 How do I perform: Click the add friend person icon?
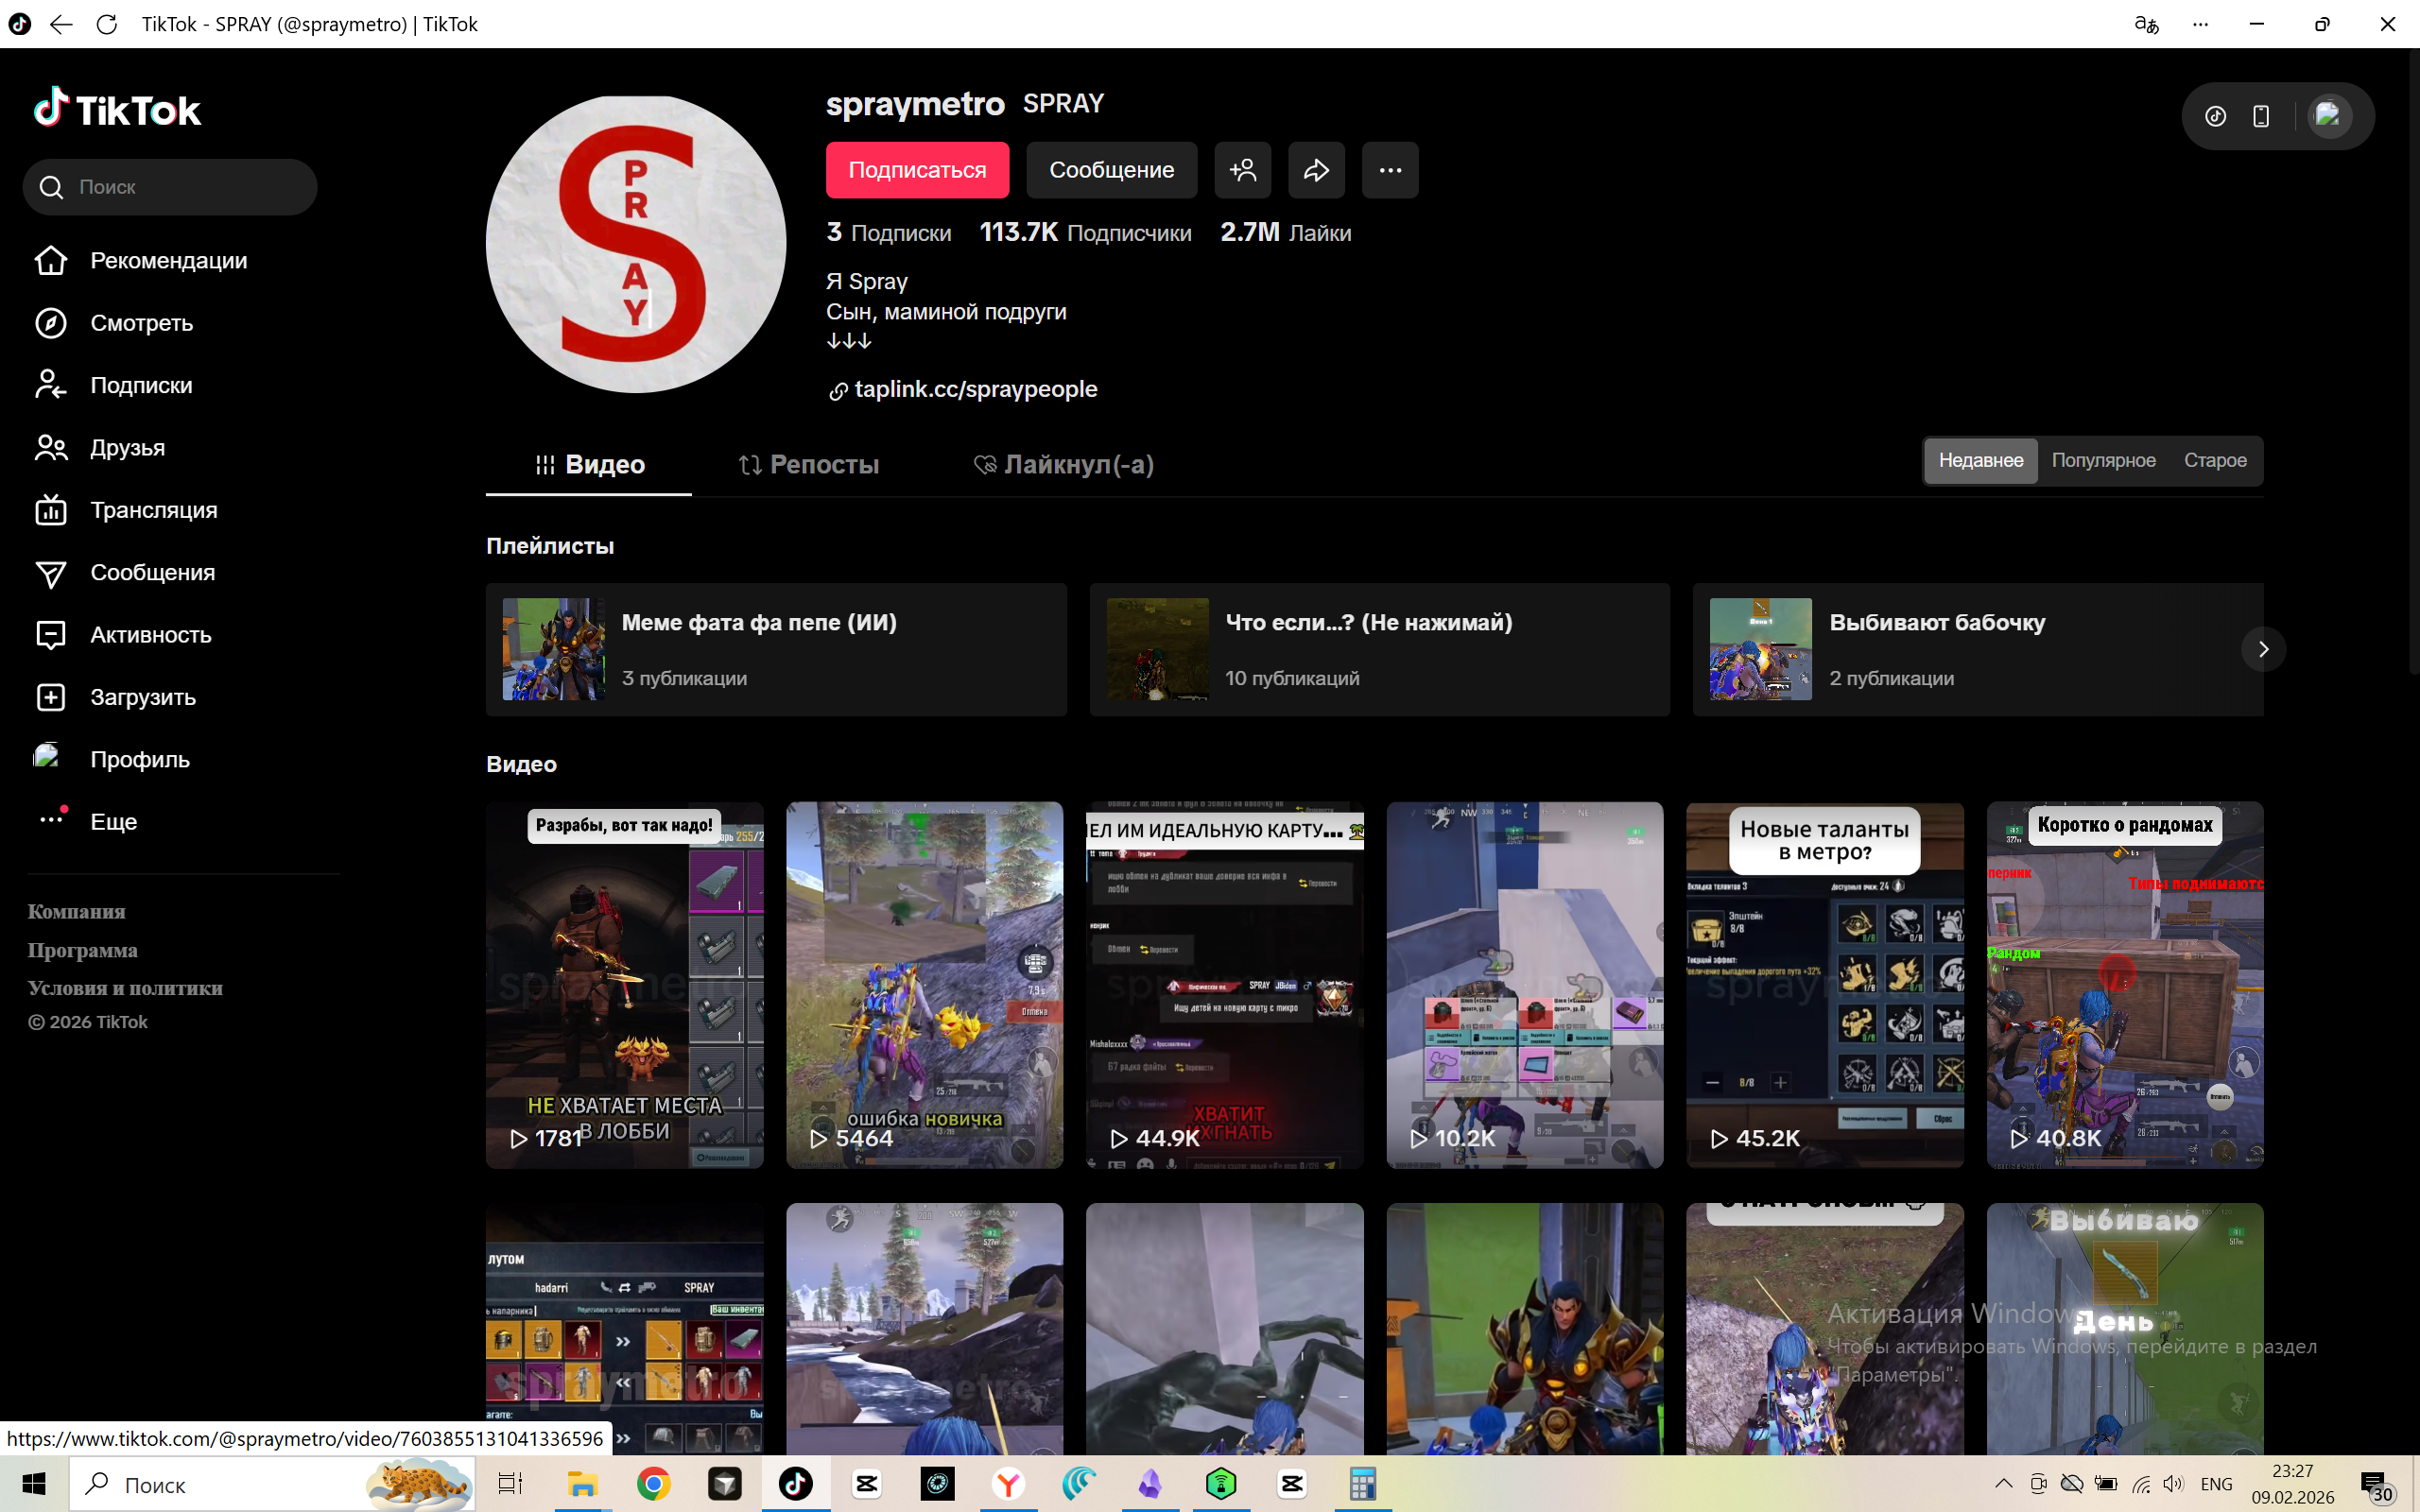tap(1243, 170)
